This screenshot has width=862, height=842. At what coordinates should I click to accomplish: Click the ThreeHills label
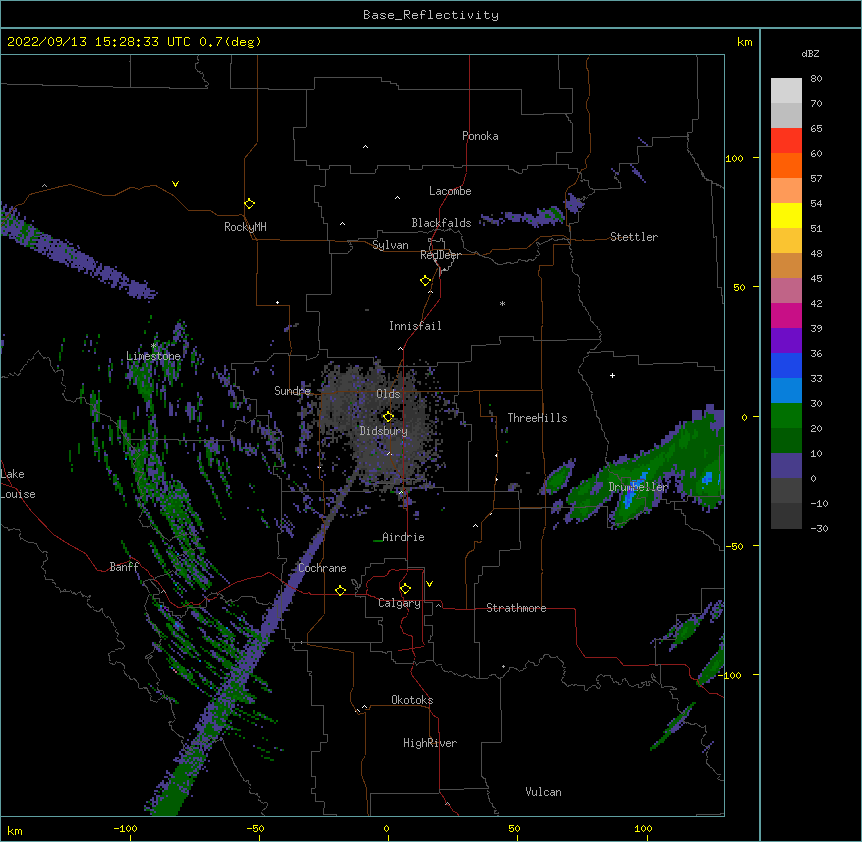tap(537, 418)
